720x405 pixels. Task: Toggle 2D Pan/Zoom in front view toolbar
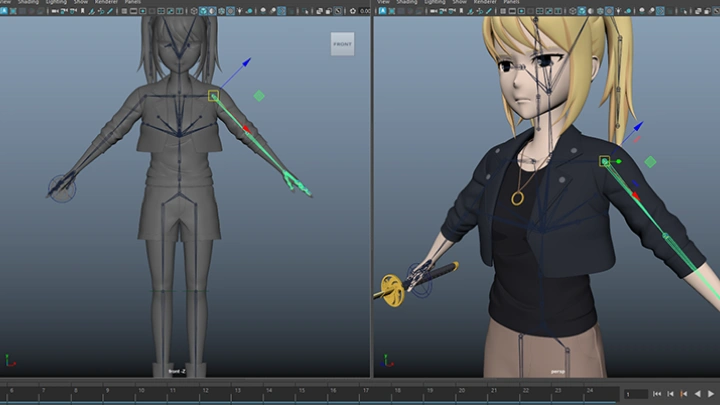tap(101, 11)
